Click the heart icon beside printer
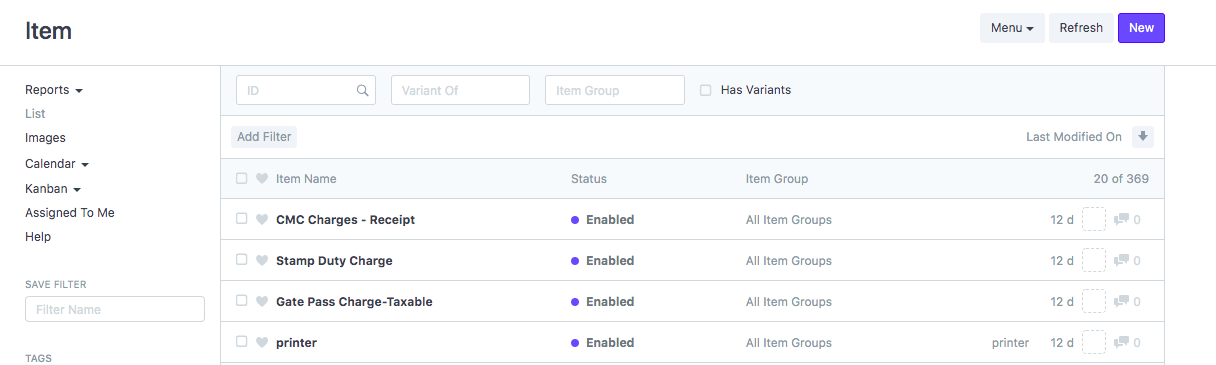Screen dimensions: 1216x365 (262, 343)
